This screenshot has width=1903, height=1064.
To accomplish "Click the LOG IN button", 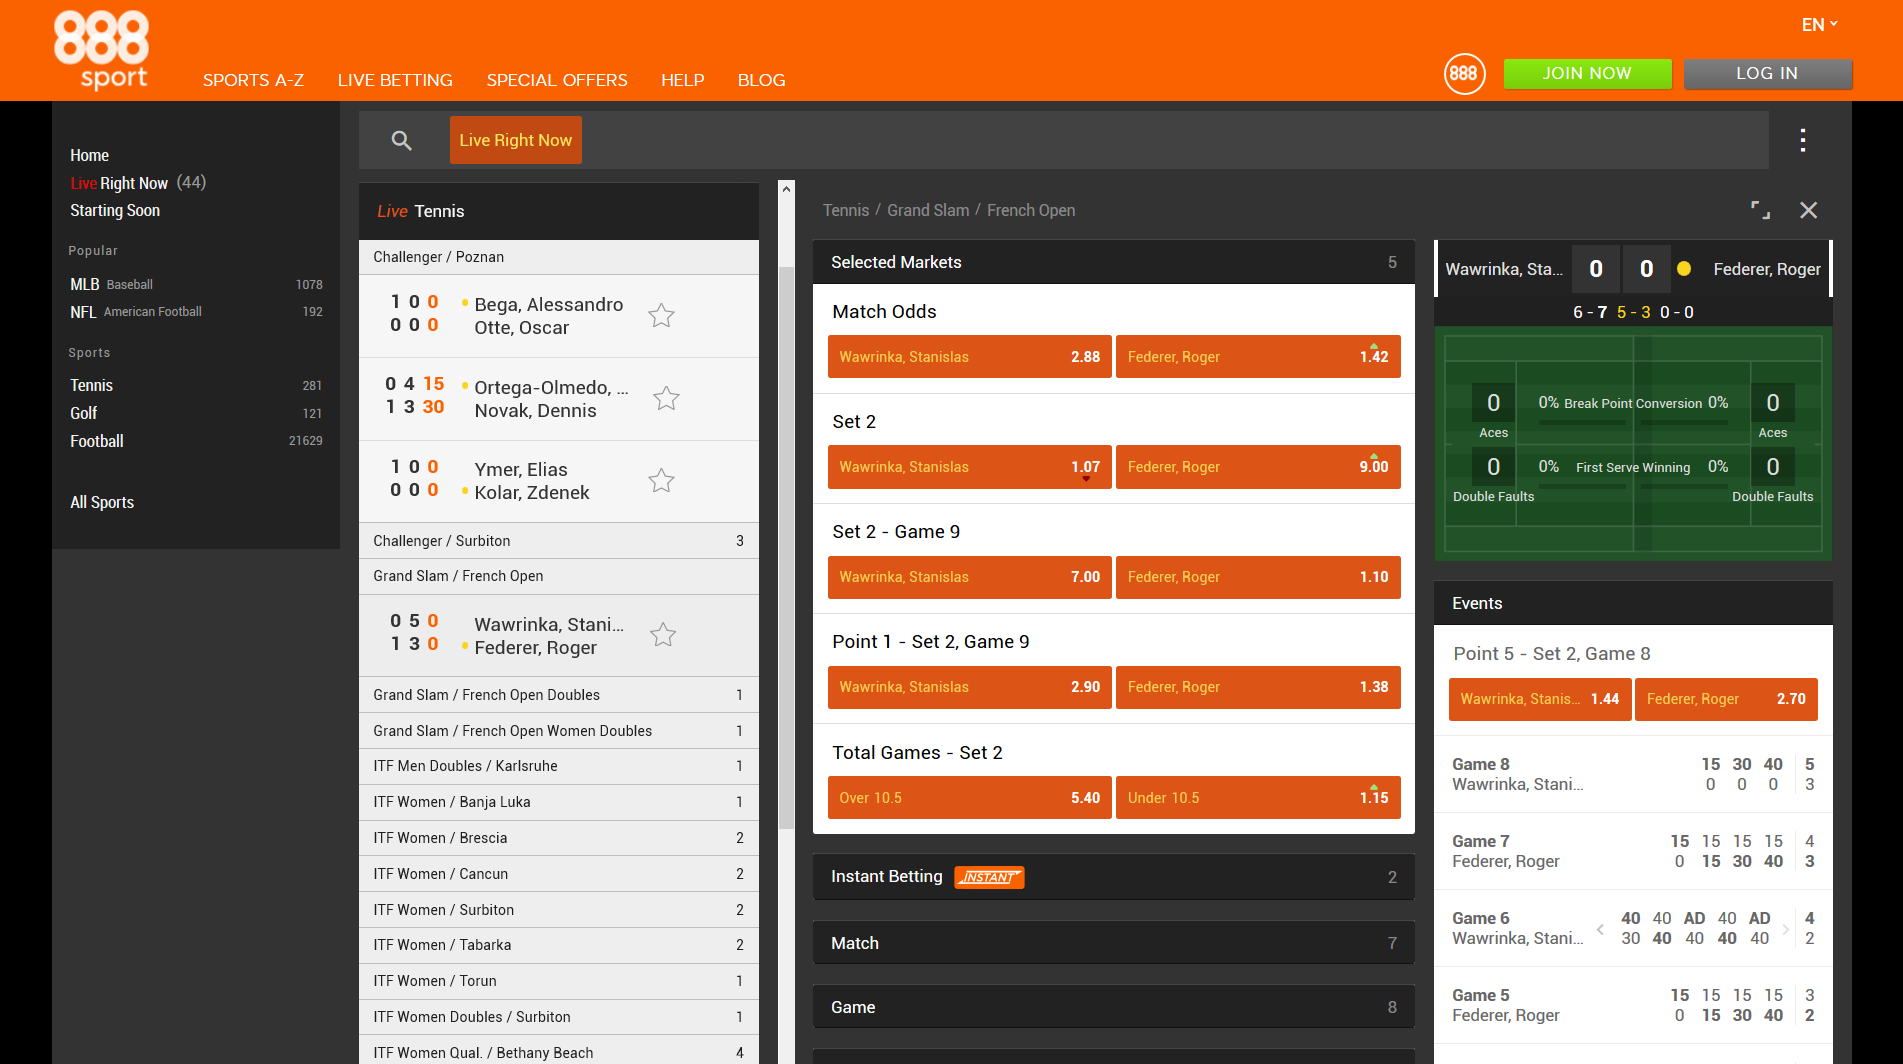I will (1767, 73).
